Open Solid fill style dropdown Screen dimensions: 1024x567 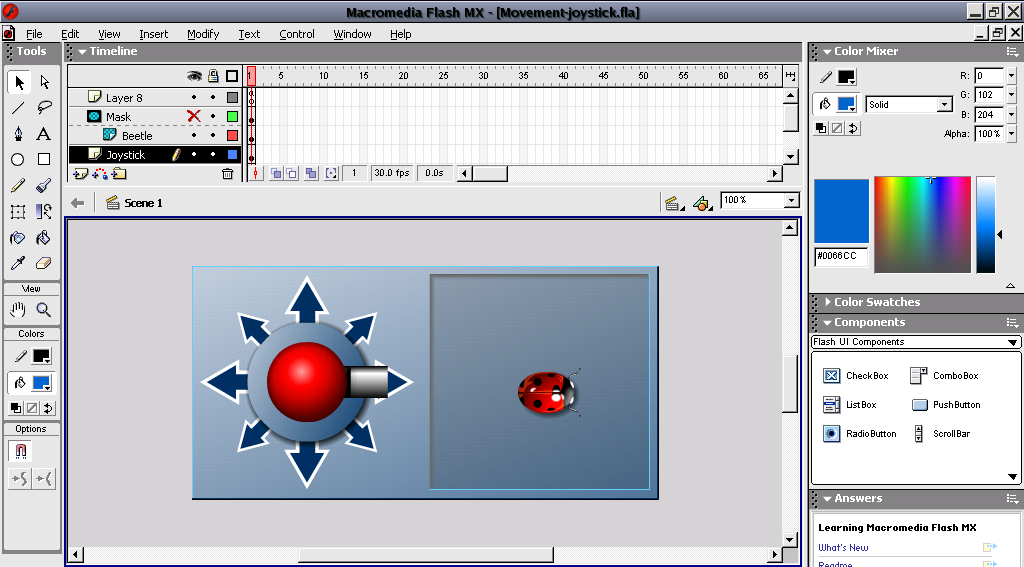pyautogui.click(x=944, y=105)
